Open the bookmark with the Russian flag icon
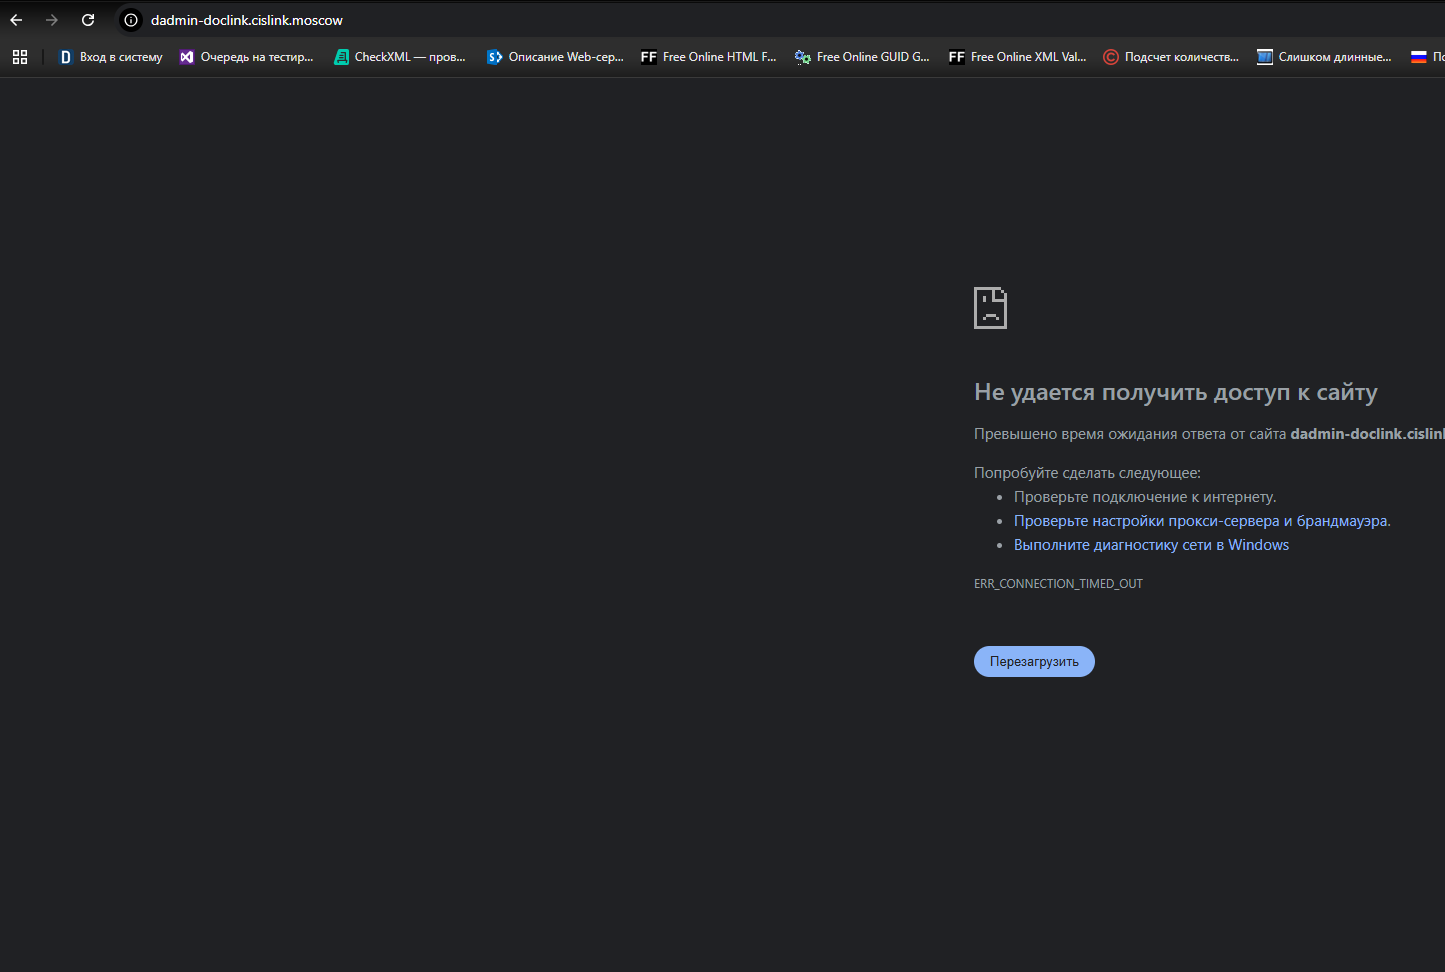The width and height of the screenshot is (1445, 972). [1427, 57]
